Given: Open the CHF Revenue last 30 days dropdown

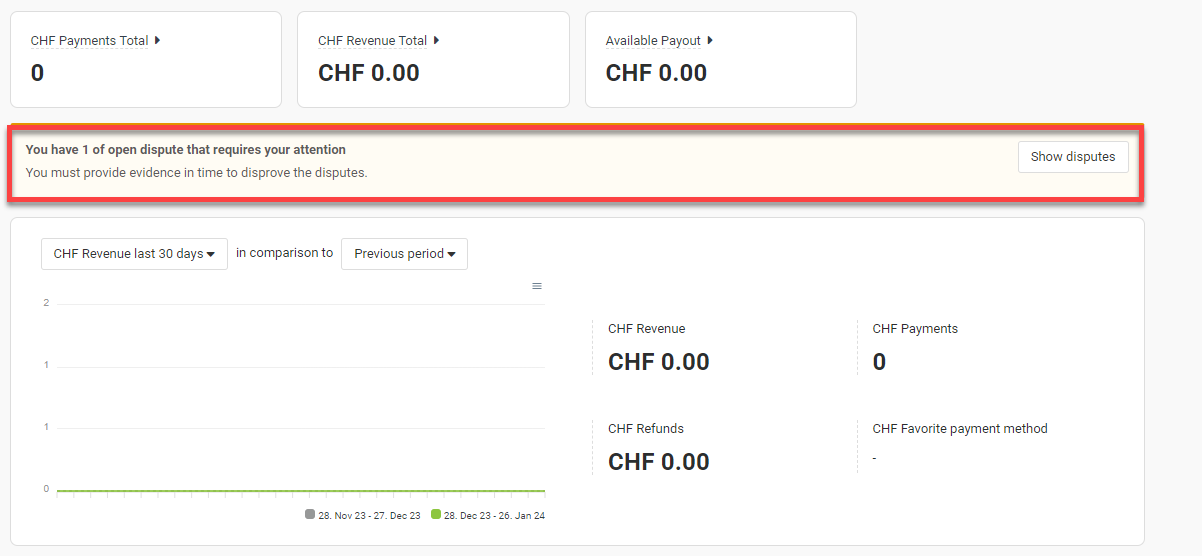Looking at the screenshot, I should (x=134, y=254).
